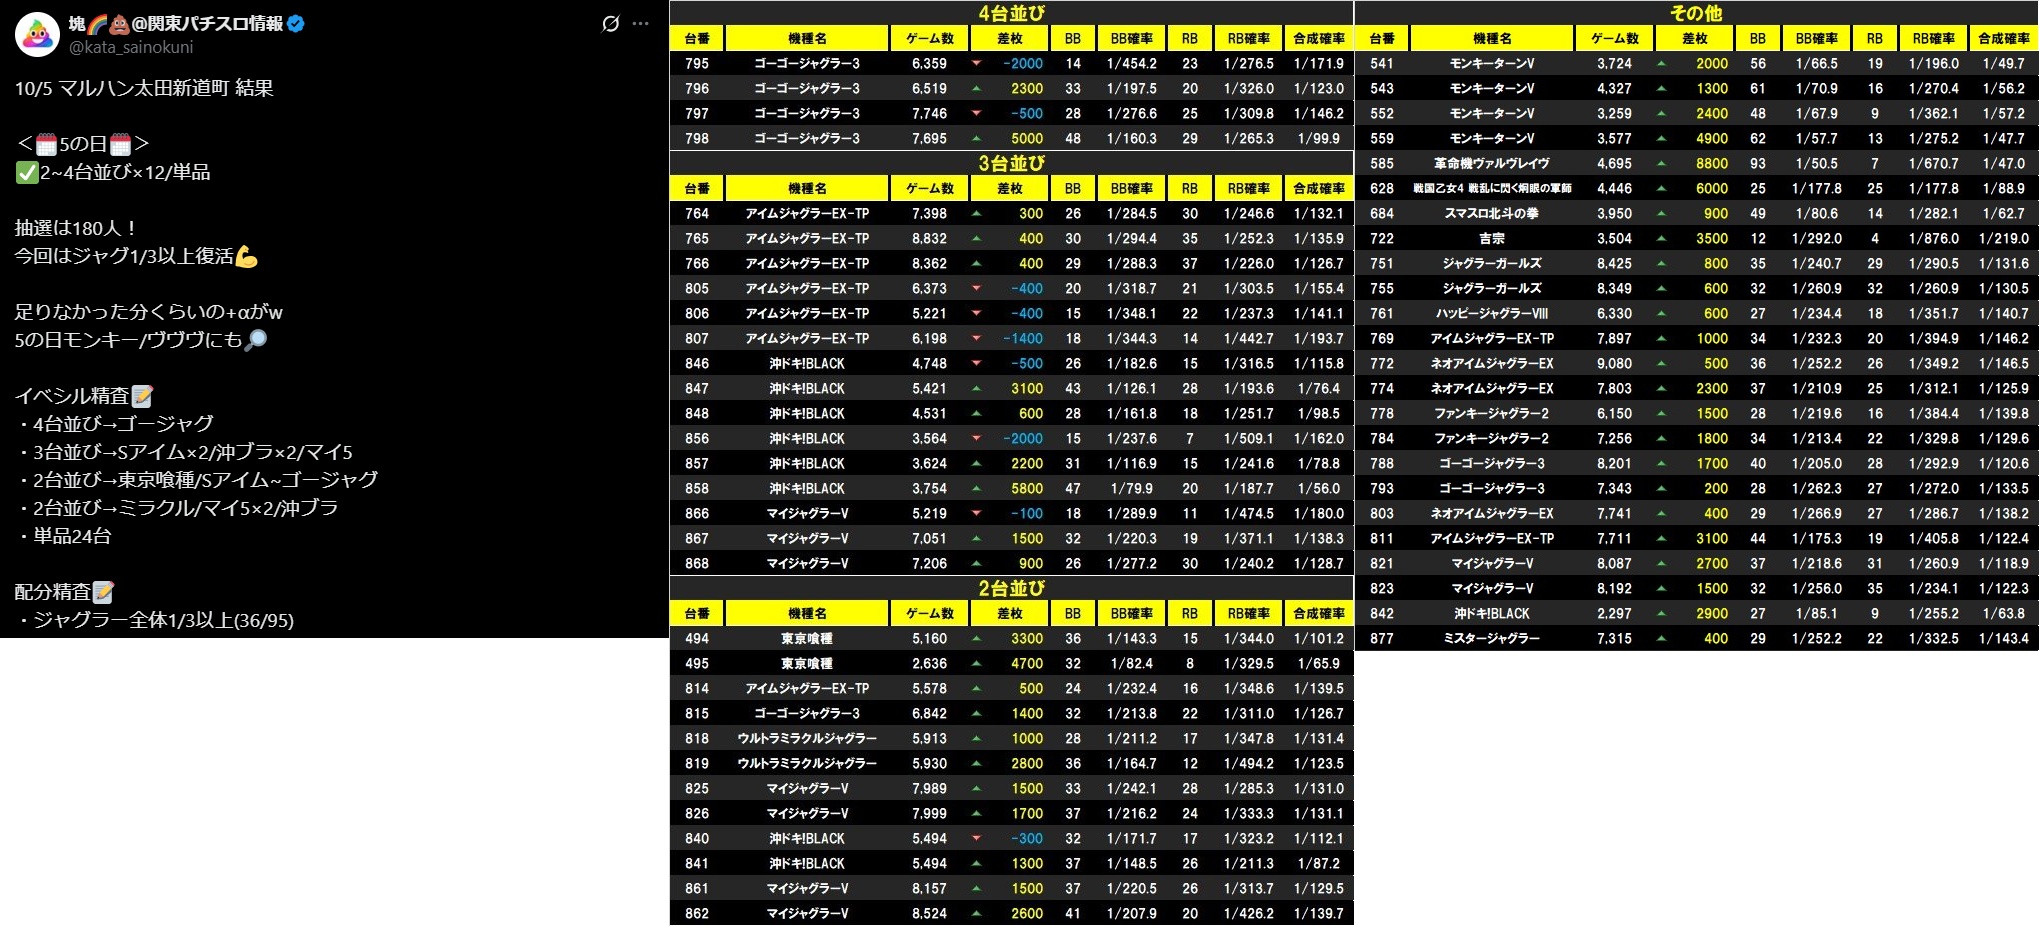Click the red down arrow in row 807
The height and width of the screenshot is (926, 2039).
click(x=976, y=338)
